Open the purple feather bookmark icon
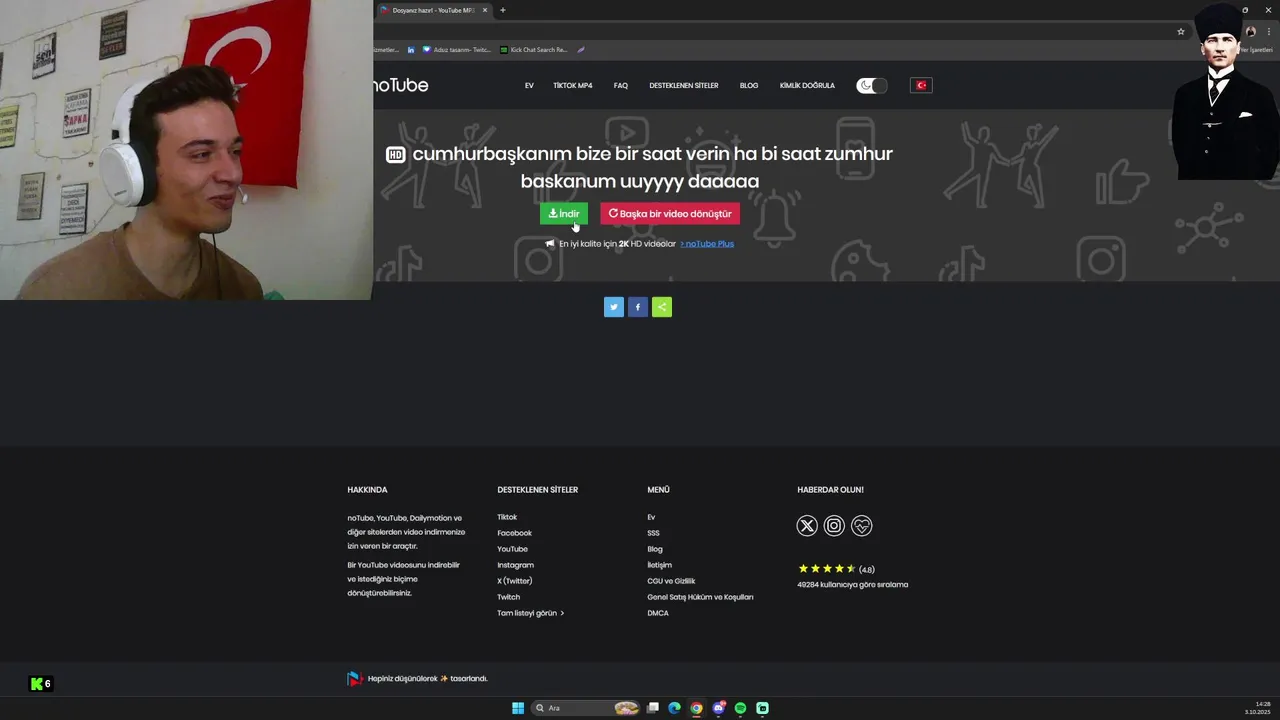 pyautogui.click(x=581, y=49)
